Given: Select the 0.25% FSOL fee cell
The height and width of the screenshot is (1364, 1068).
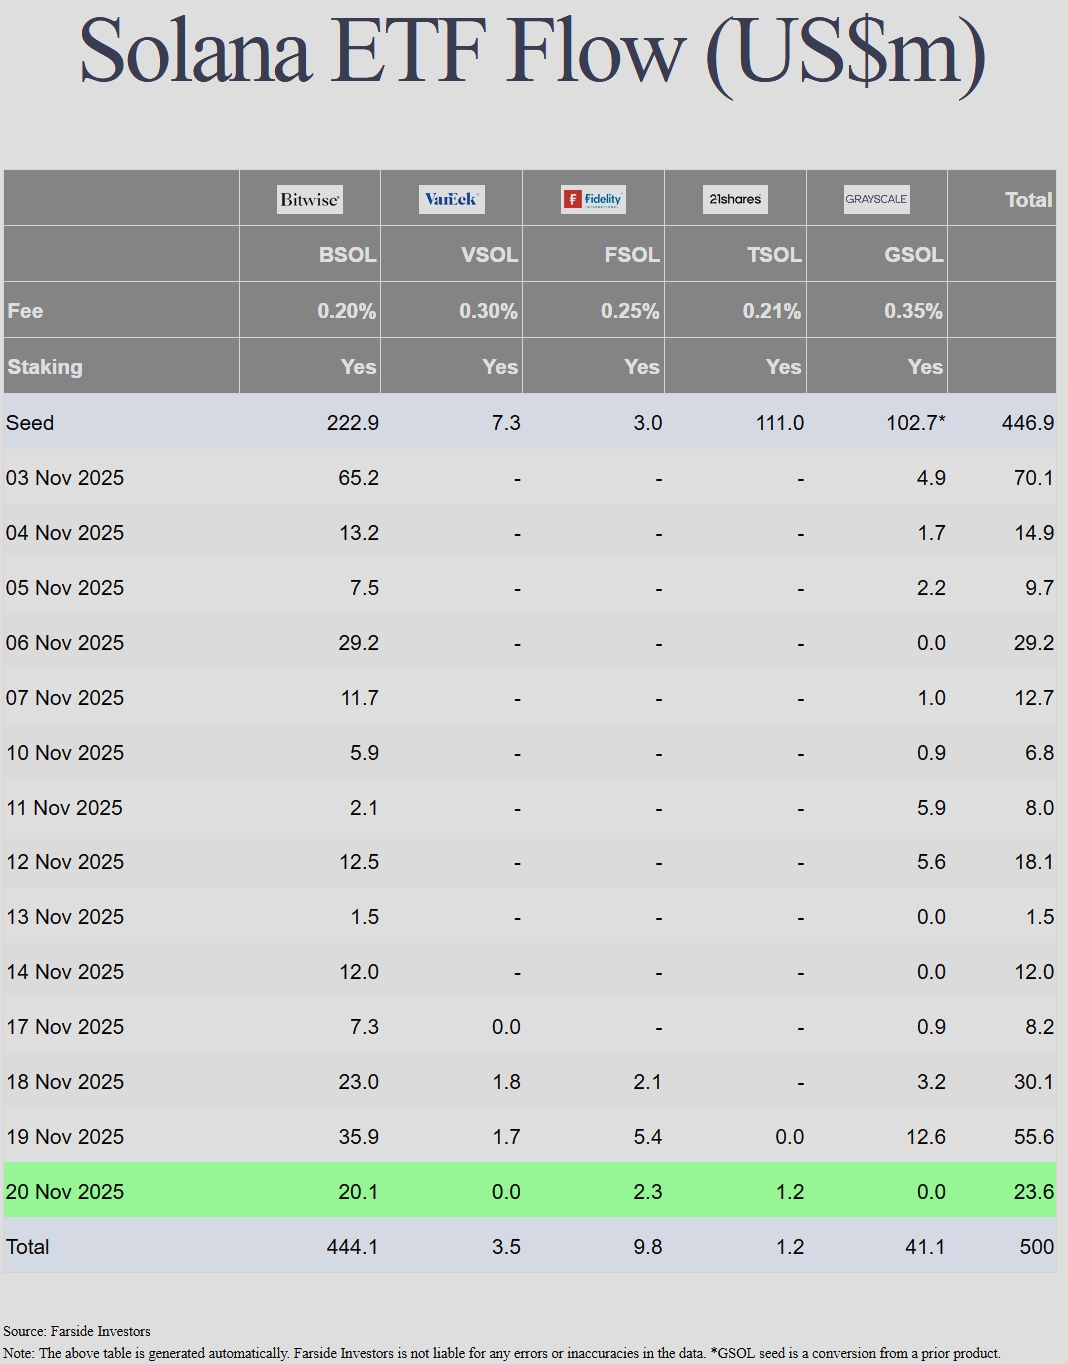Looking at the screenshot, I should coord(630,311).
